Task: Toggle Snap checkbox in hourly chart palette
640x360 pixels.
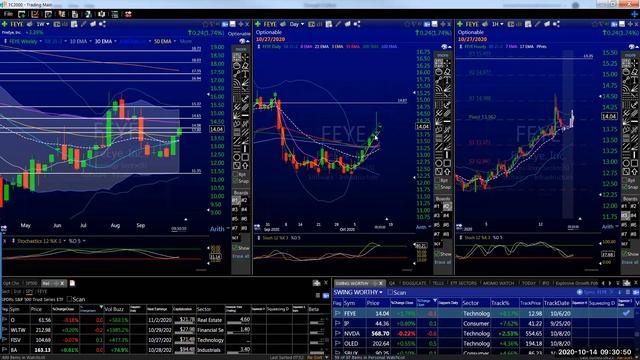Action: tap(624, 187)
